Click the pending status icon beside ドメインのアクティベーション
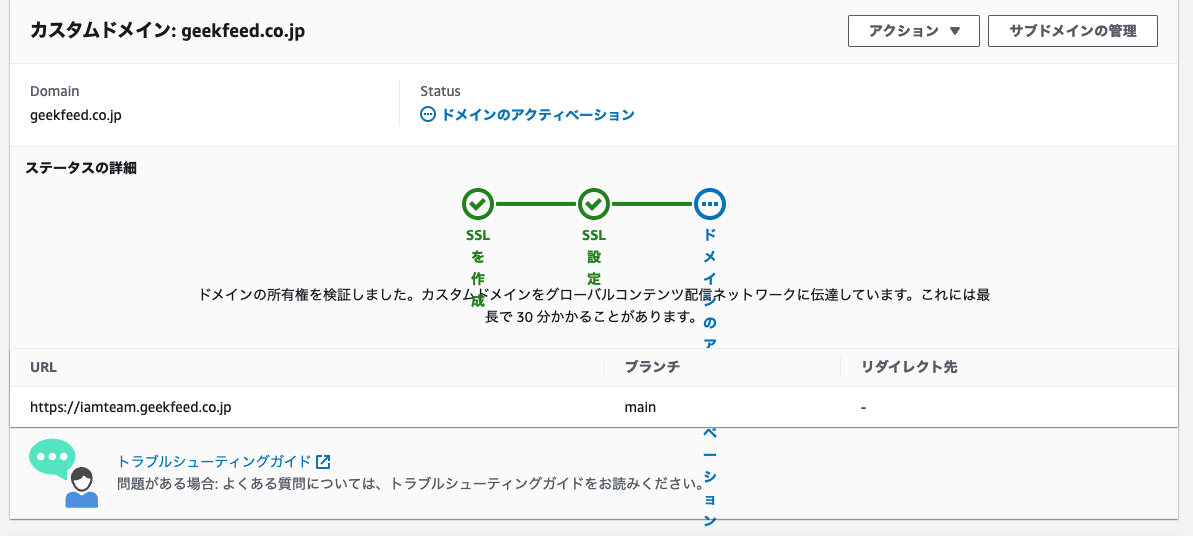Screen dimensions: 1193x536 (x=428, y=115)
